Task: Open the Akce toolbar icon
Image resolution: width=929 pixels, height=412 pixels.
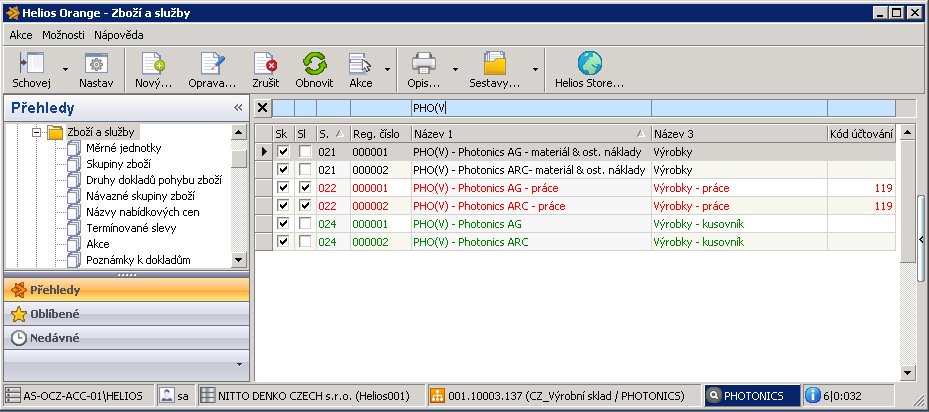Action: (x=360, y=63)
